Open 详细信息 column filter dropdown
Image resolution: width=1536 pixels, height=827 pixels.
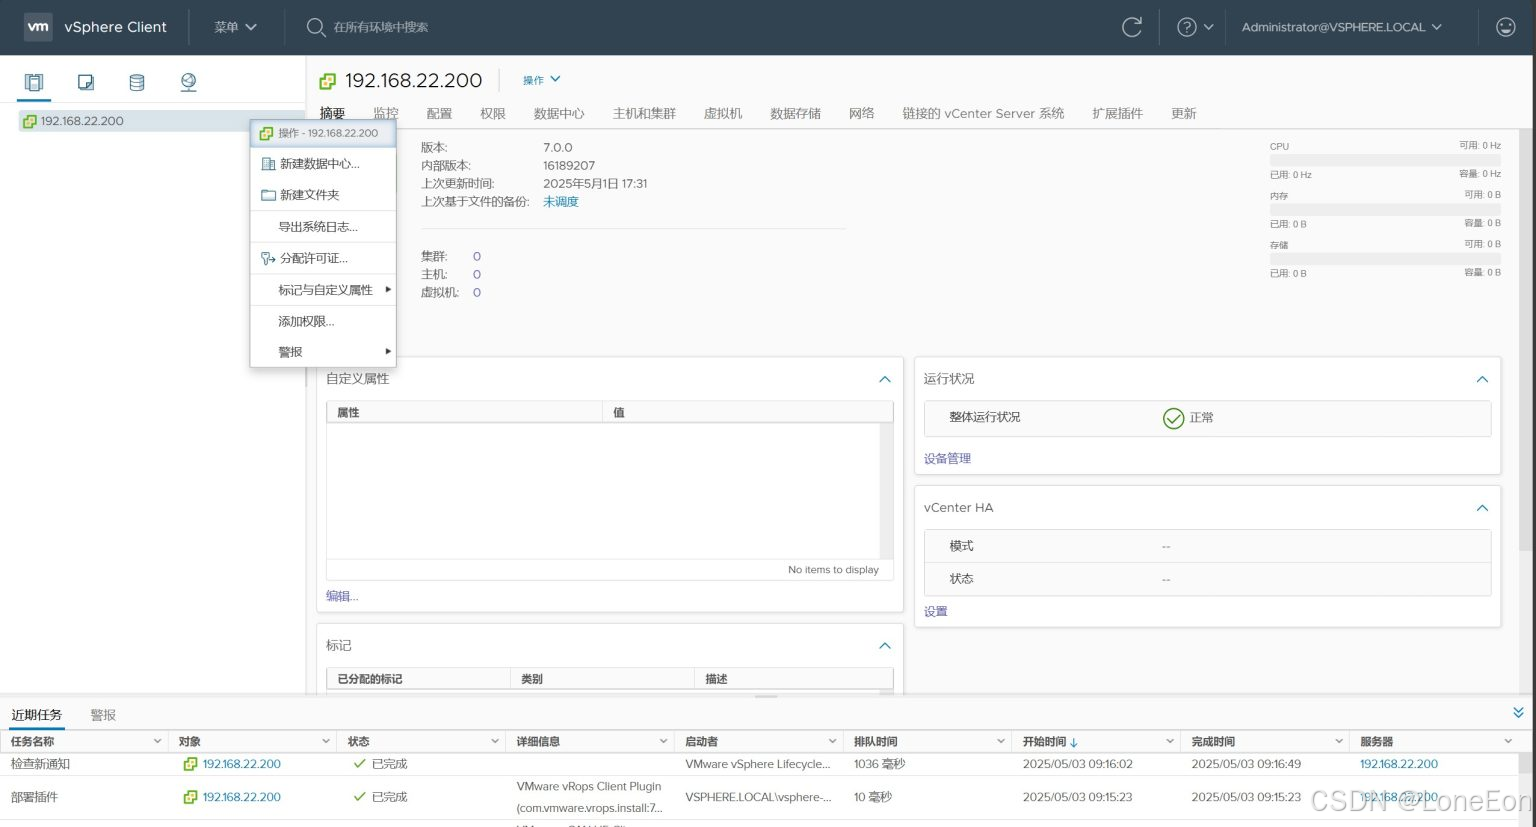point(663,741)
